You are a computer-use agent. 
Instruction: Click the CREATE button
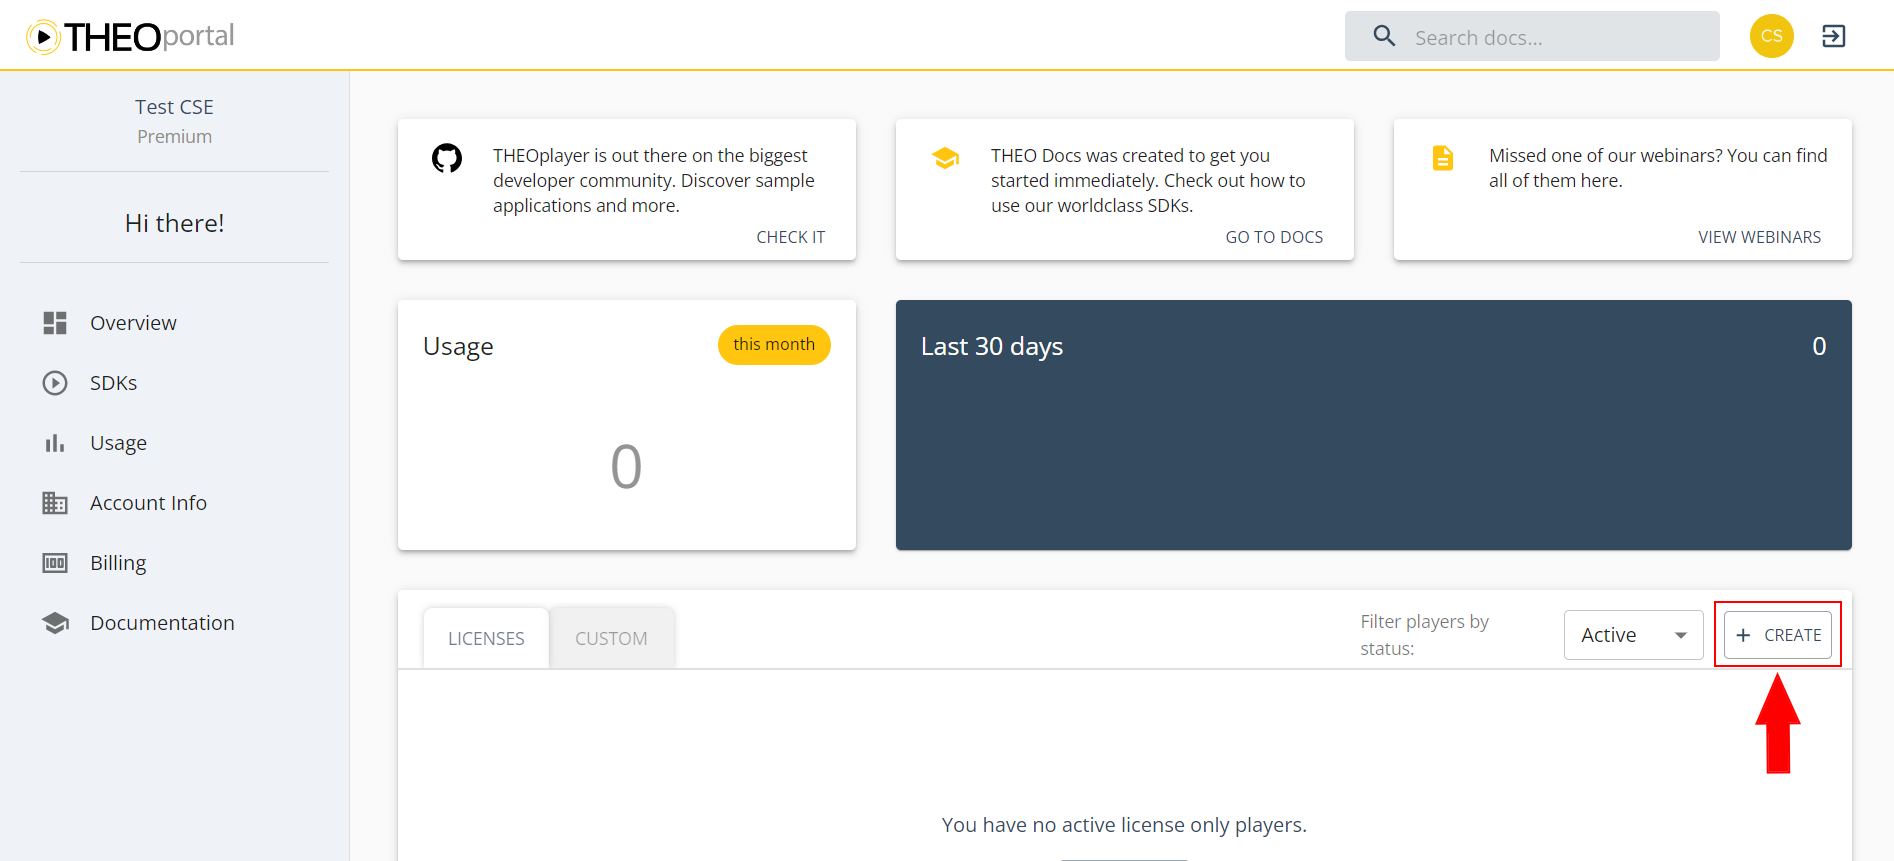(1778, 635)
